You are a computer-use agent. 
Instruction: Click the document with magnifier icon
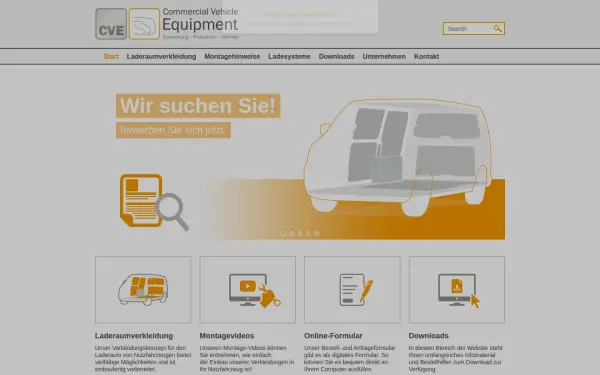tap(154, 202)
